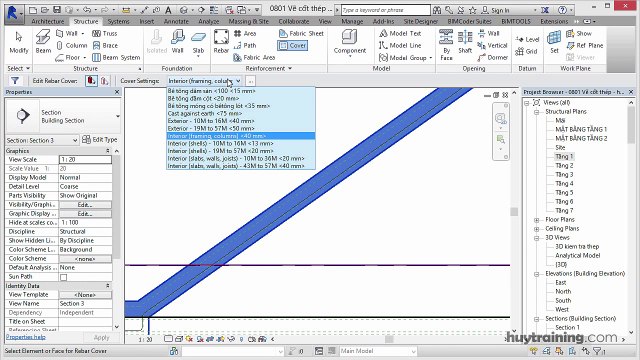640x360 pixels.
Task: Click the rebar Cover tool
Action: pyautogui.click(x=293, y=45)
